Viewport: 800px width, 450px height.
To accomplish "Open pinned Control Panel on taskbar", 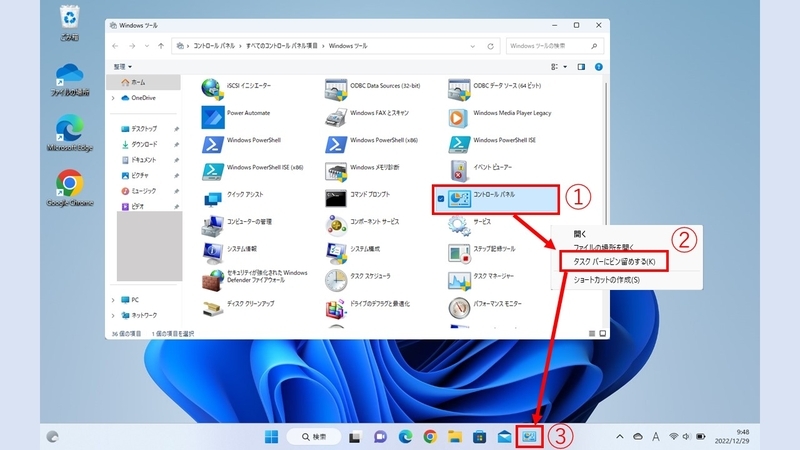I will 529,437.
